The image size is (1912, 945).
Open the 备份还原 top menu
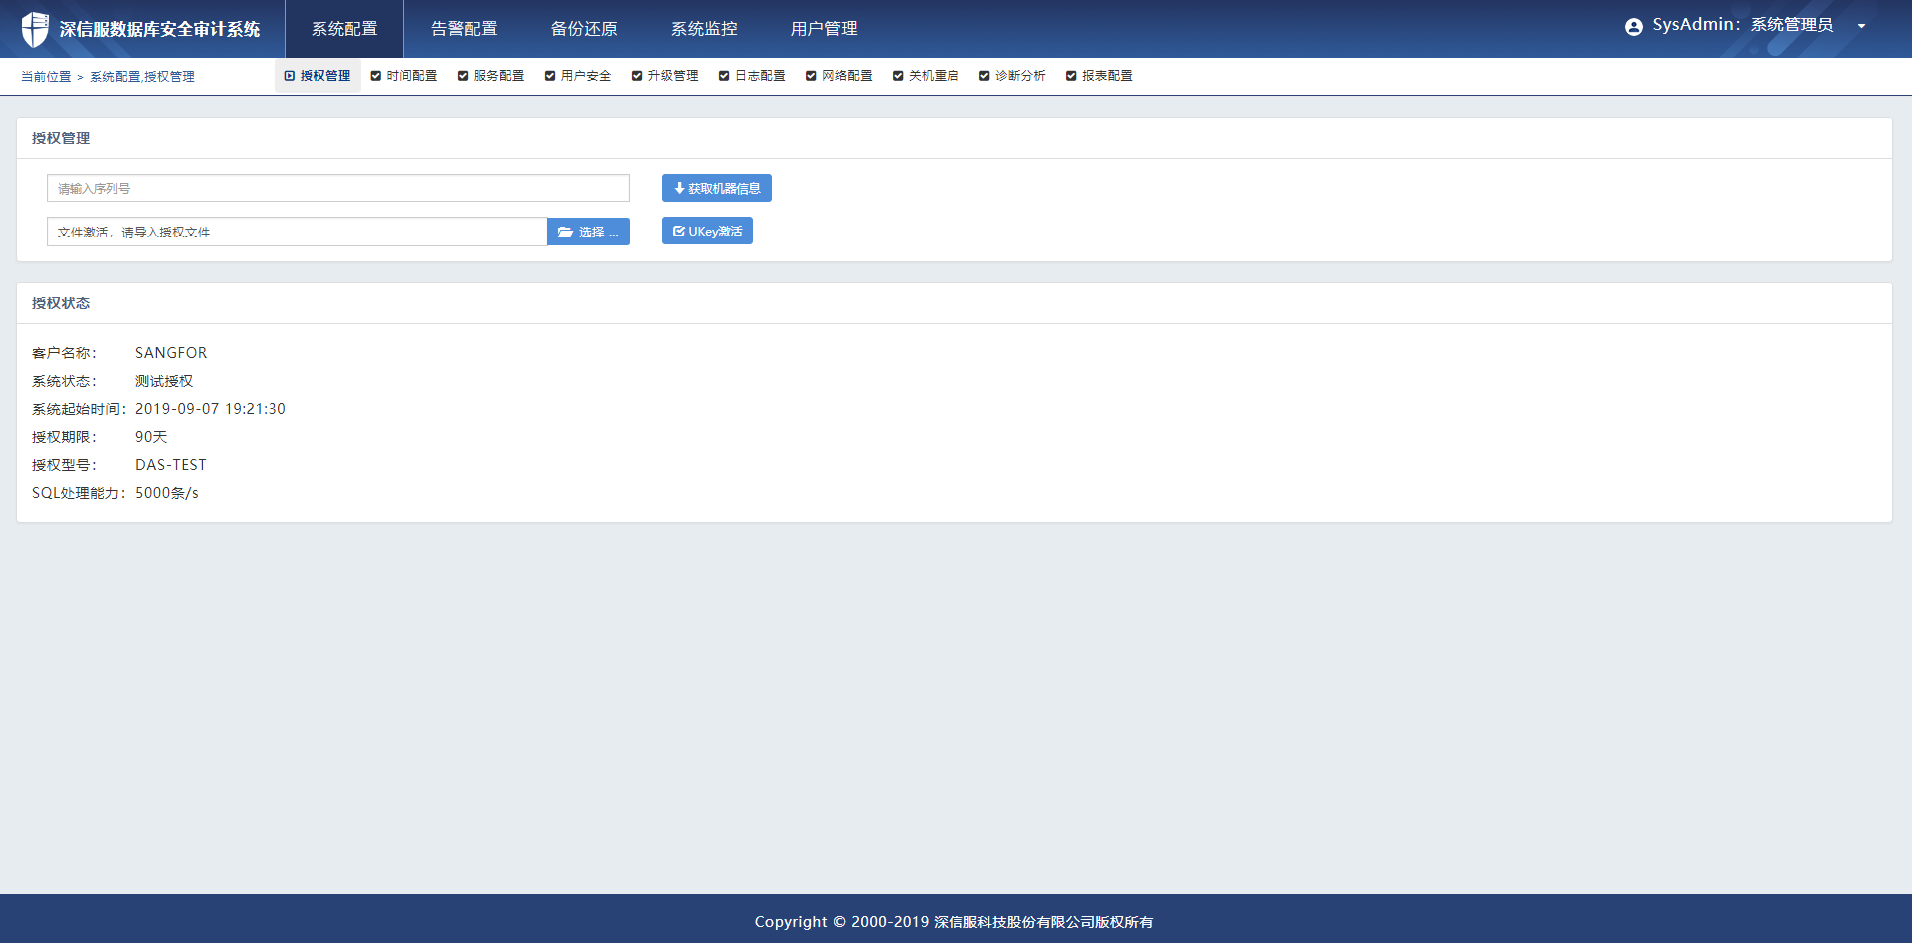[584, 29]
